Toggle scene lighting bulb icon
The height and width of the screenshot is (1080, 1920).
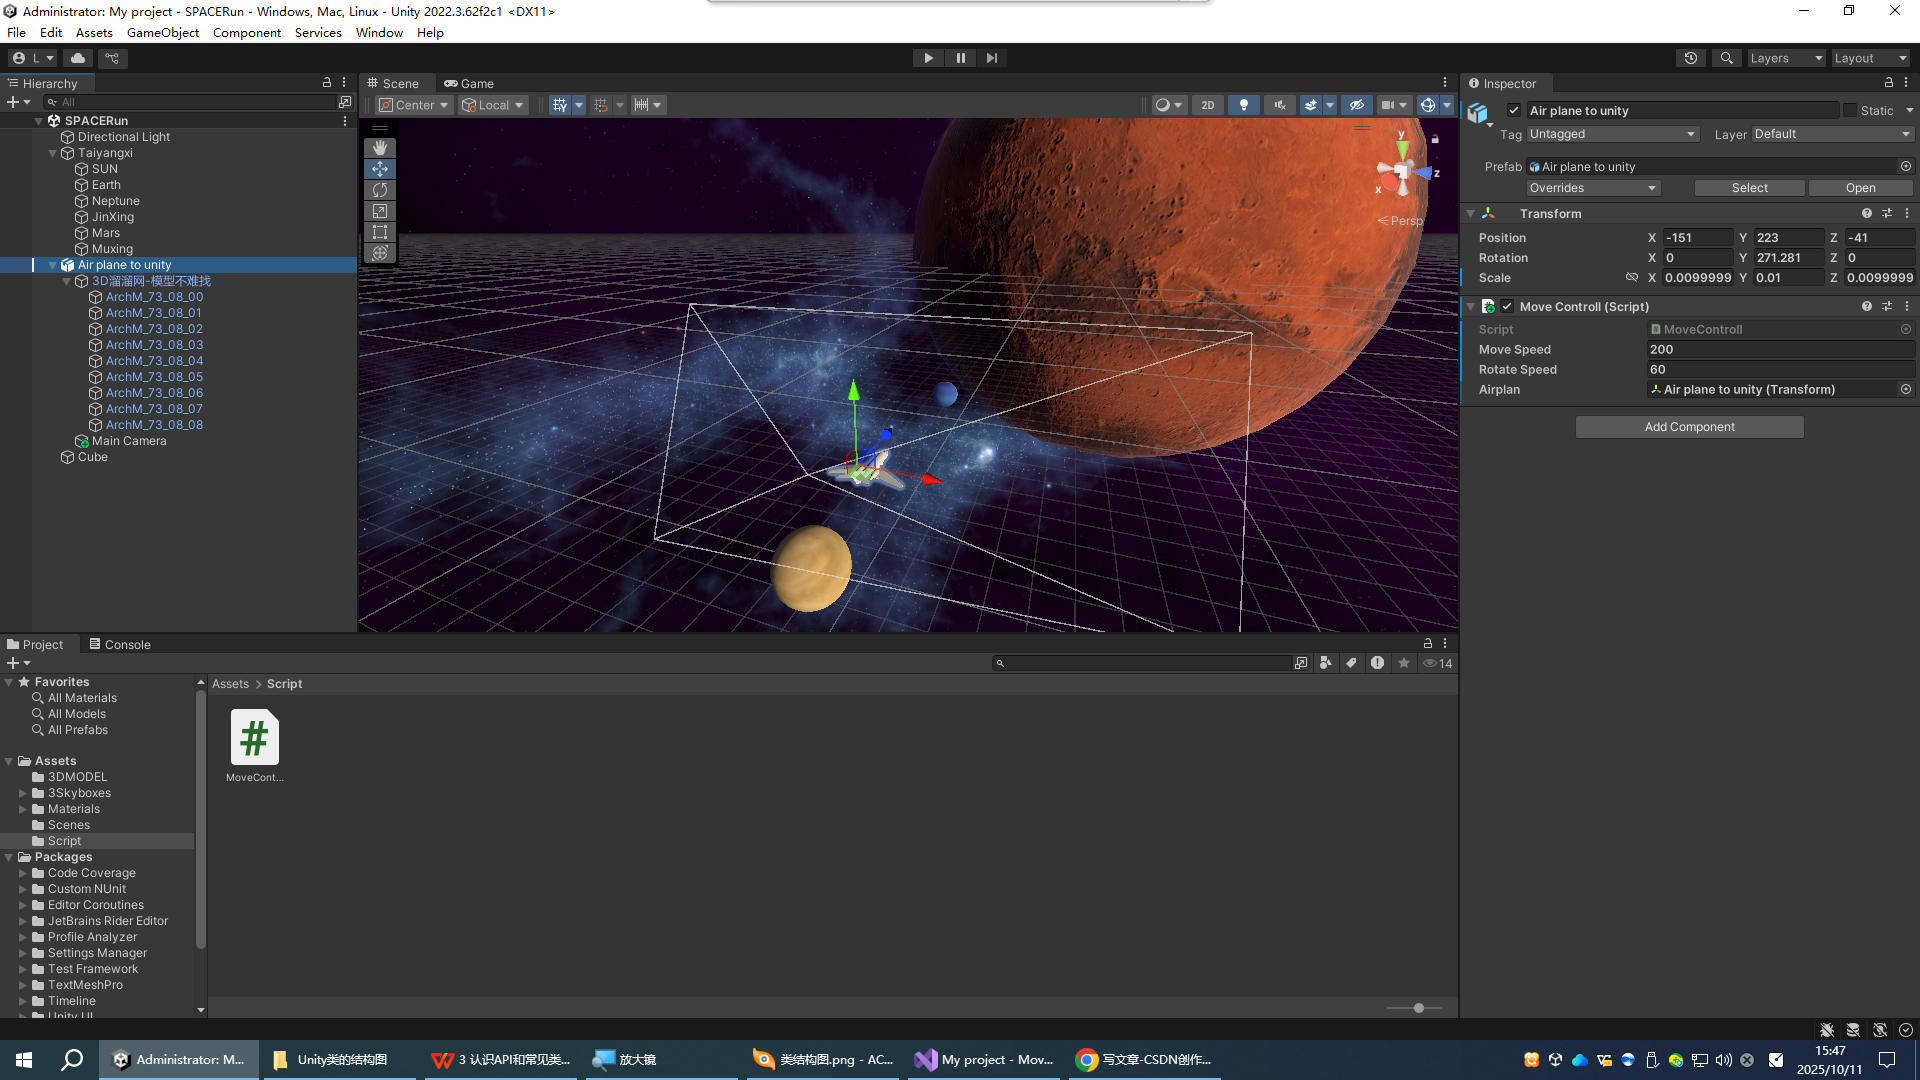tap(1243, 105)
